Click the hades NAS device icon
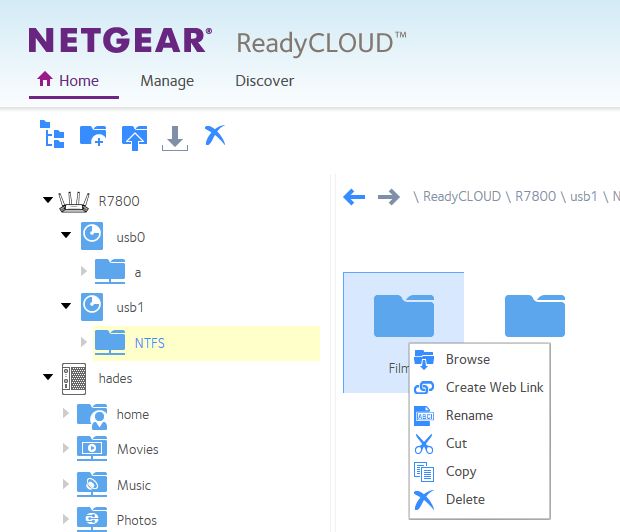 point(74,379)
